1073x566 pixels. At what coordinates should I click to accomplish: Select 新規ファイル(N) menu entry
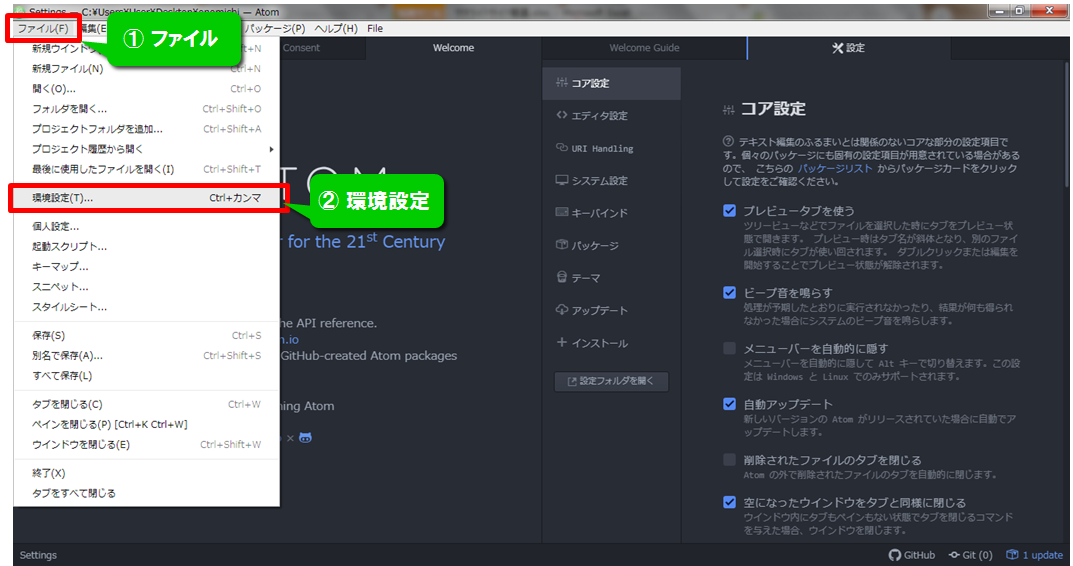tap(146, 68)
